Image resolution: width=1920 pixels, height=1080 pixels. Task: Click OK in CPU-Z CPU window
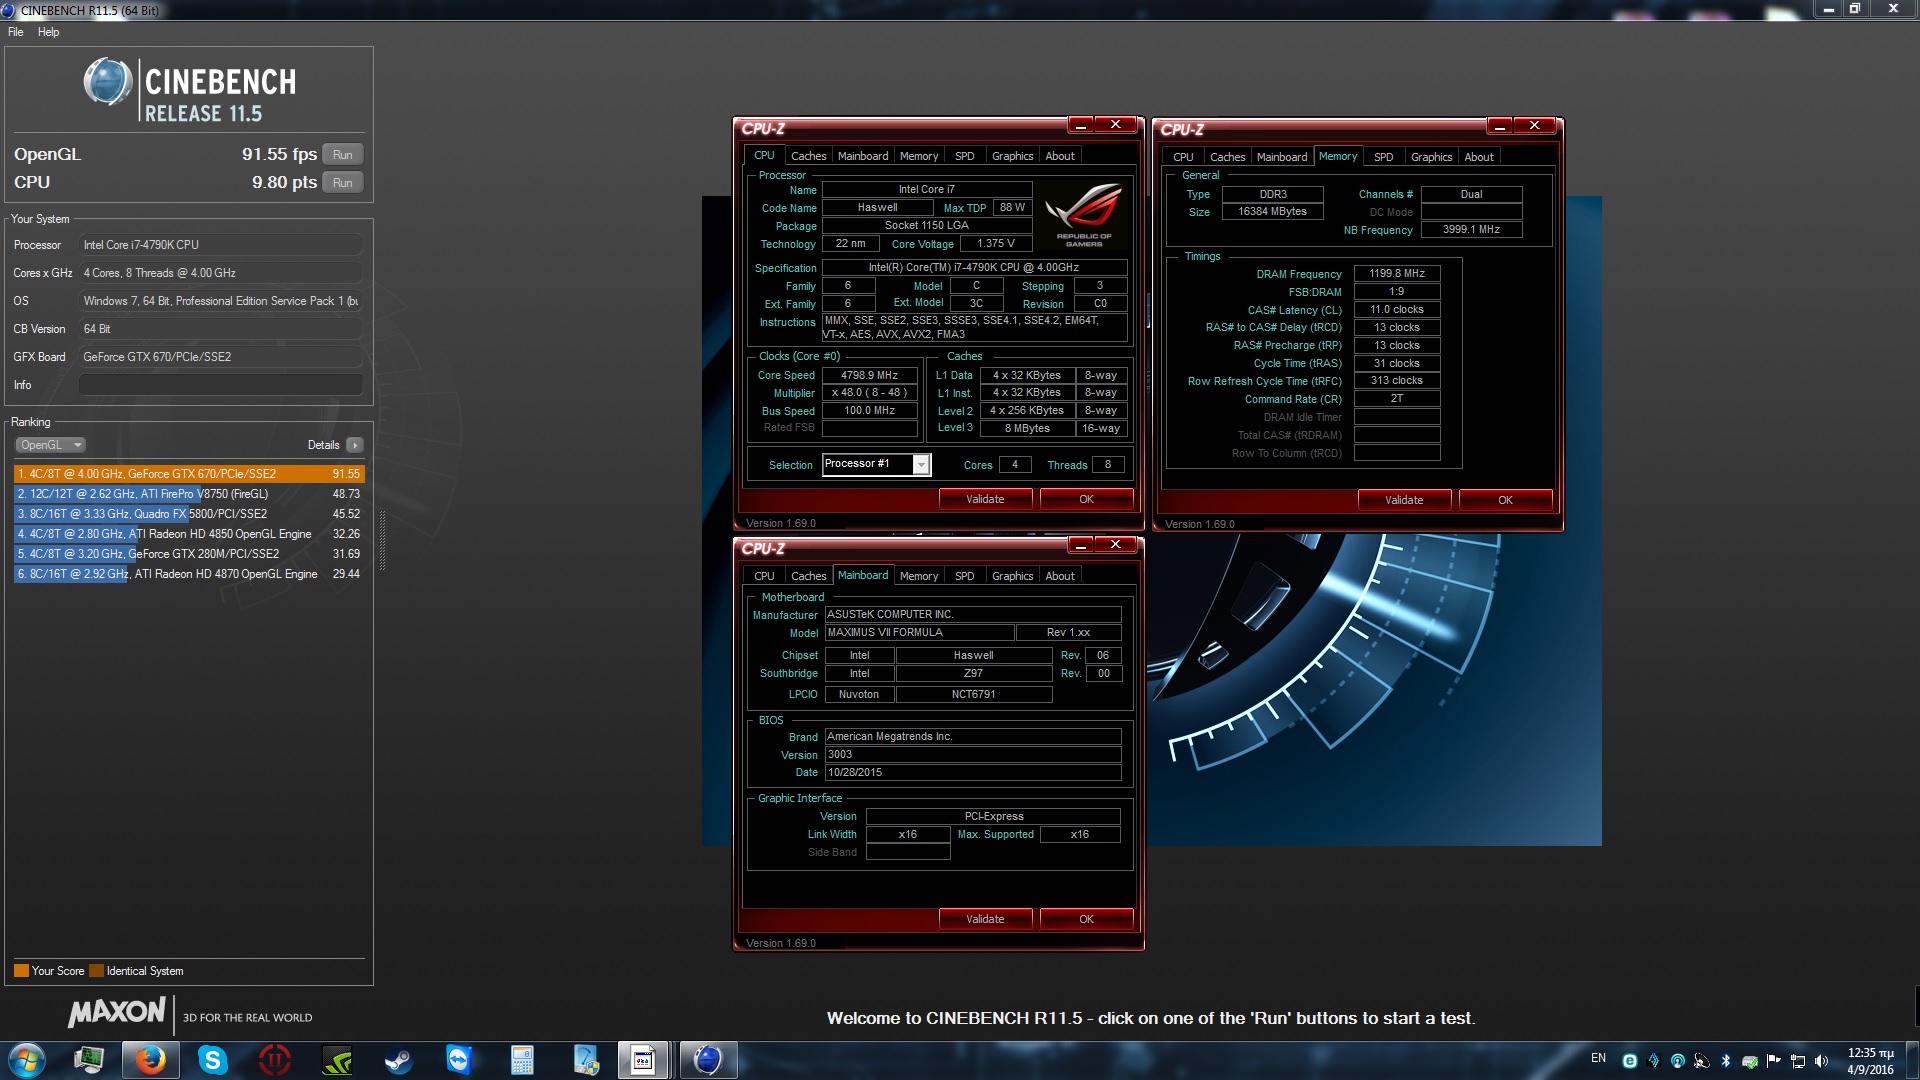pyautogui.click(x=1086, y=499)
